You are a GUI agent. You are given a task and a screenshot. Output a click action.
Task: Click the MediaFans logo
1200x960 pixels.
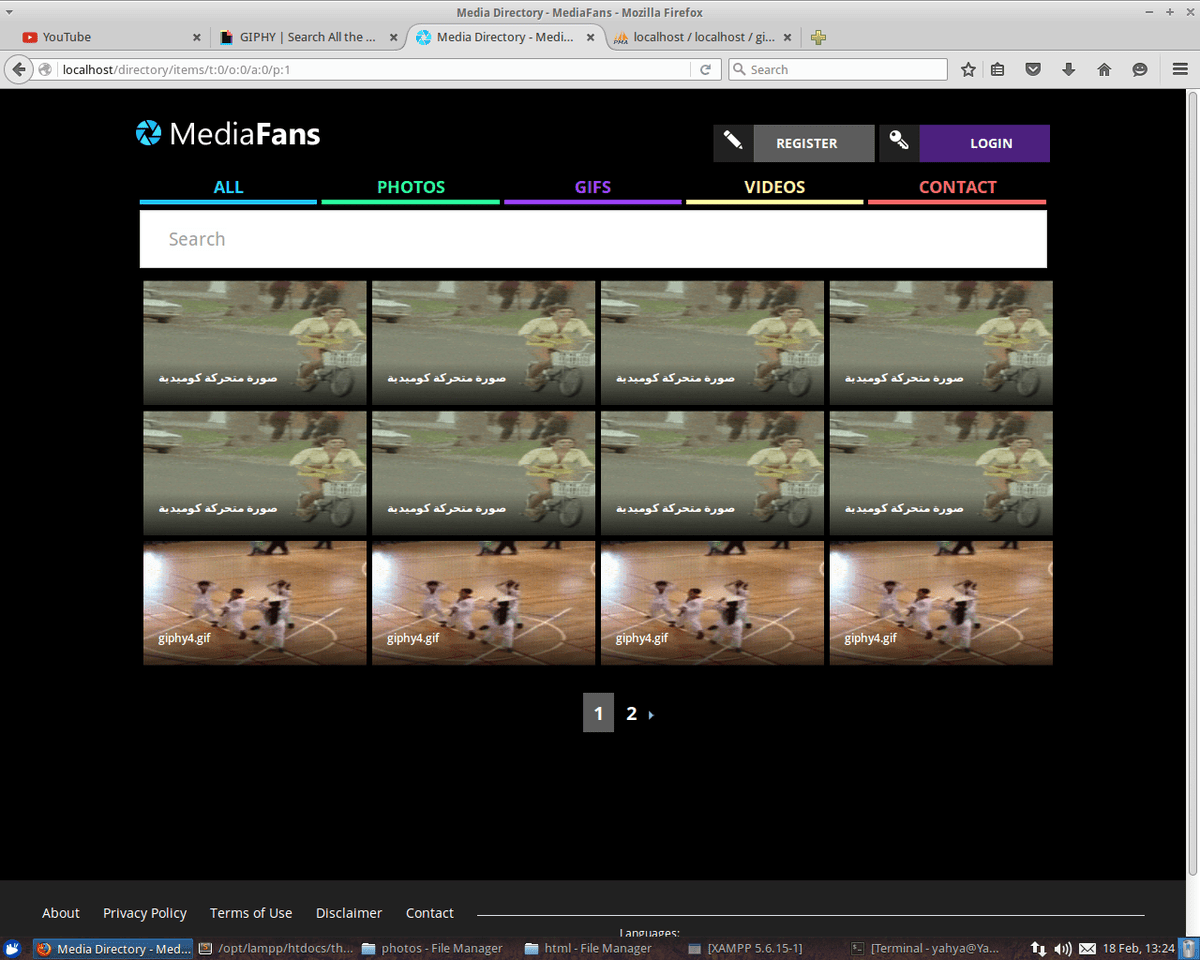tap(228, 134)
